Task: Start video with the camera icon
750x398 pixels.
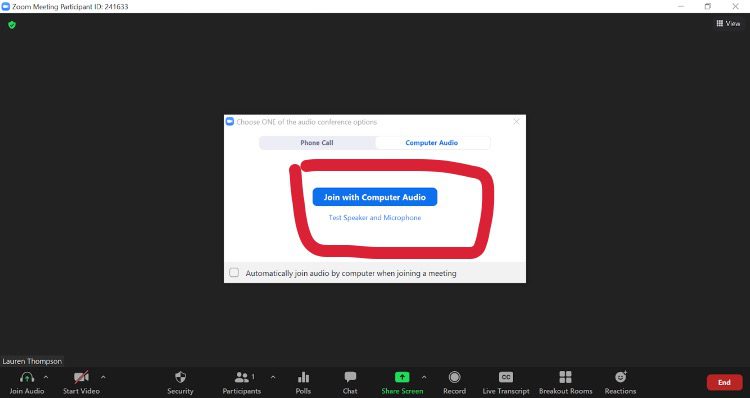Action: (81, 377)
